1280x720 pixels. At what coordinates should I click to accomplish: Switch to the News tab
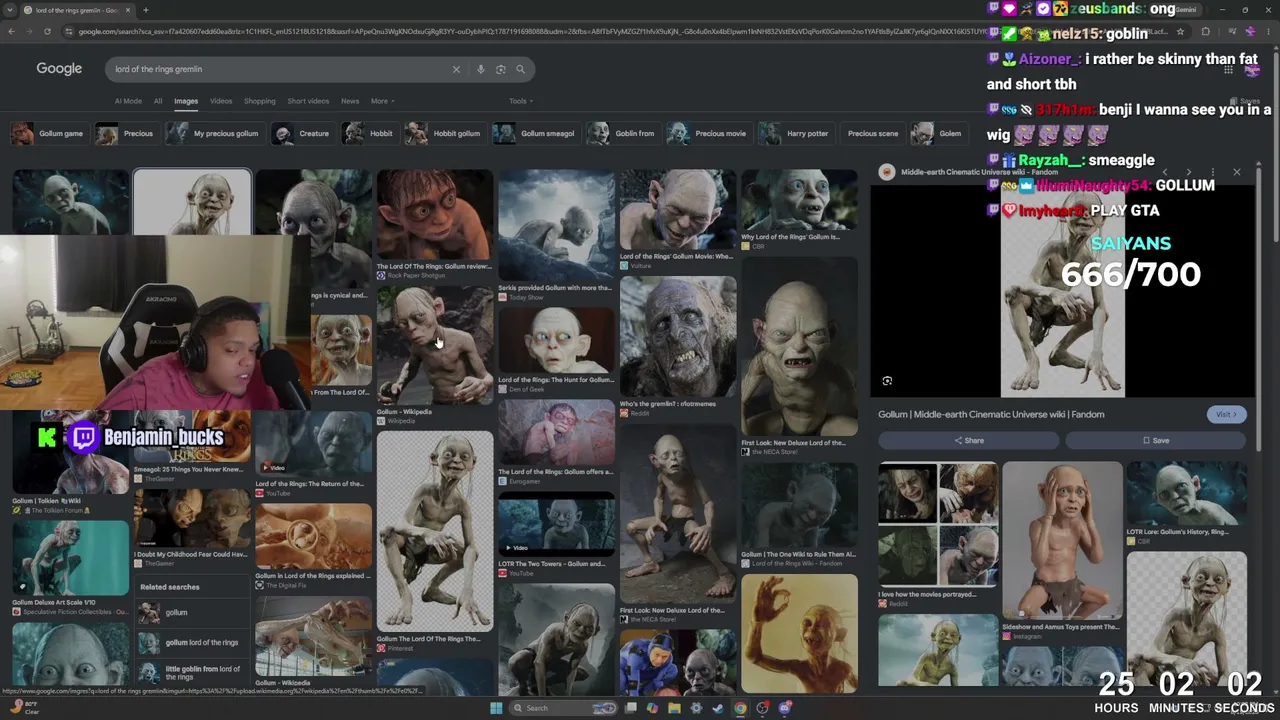[350, 101]
